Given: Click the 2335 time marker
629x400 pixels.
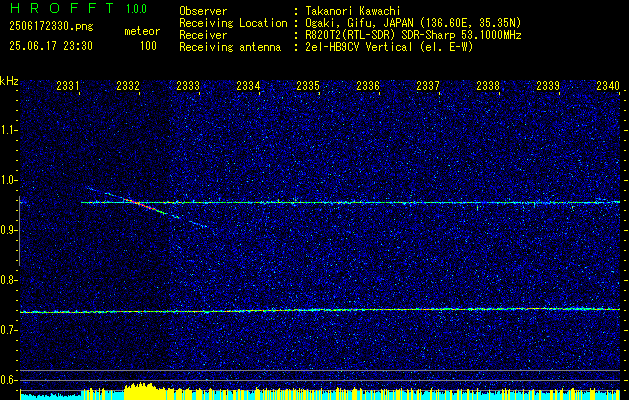Looking at the screenshot, I should tap(308, 85).
